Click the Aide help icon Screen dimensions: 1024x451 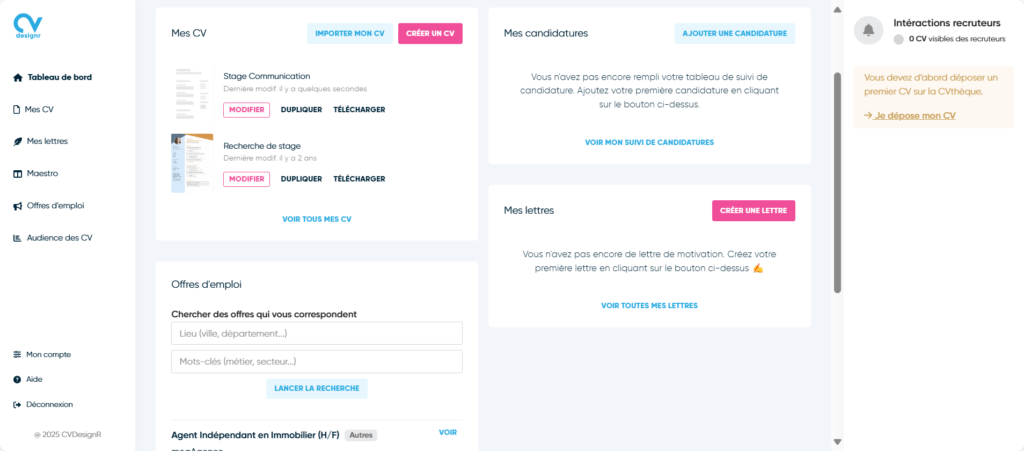point(17,379)
